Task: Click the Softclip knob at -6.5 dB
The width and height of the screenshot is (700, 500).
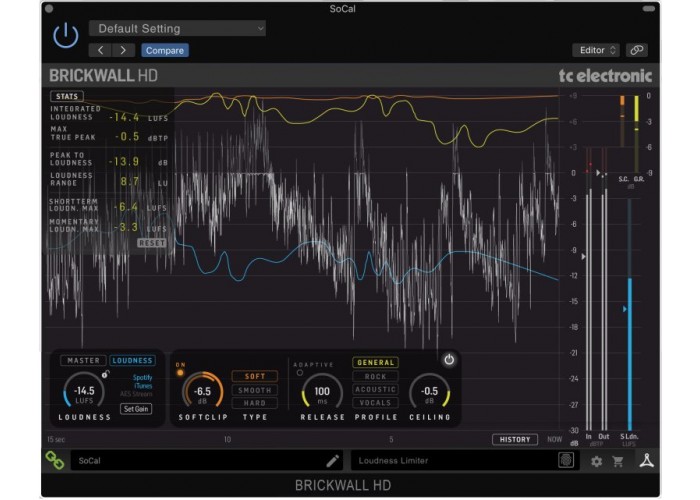Action: [x=202, y=392]
